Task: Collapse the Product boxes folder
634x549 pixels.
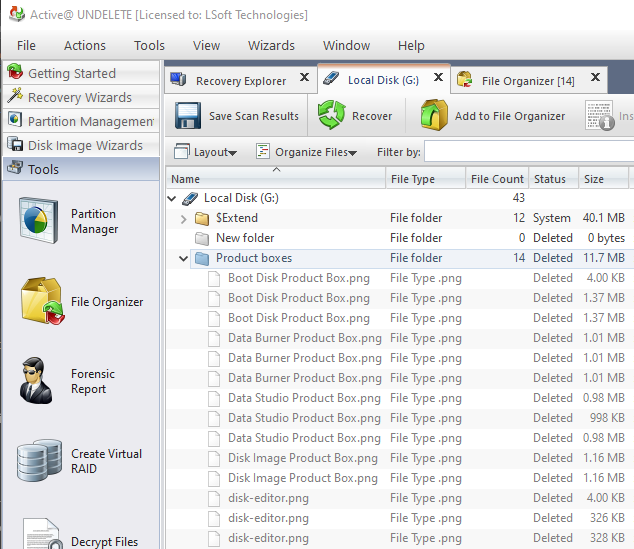Action: pos(184,258)
